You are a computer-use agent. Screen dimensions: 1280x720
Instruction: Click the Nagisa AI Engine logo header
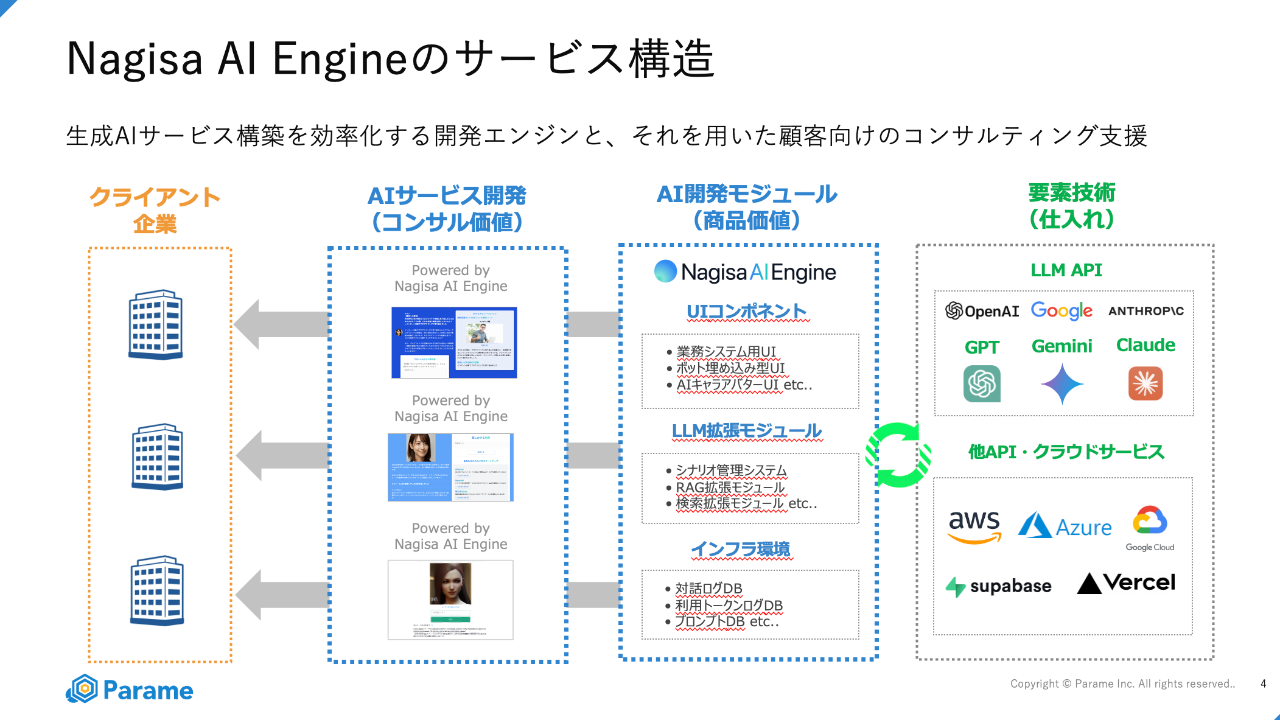(x=745, y=271)
